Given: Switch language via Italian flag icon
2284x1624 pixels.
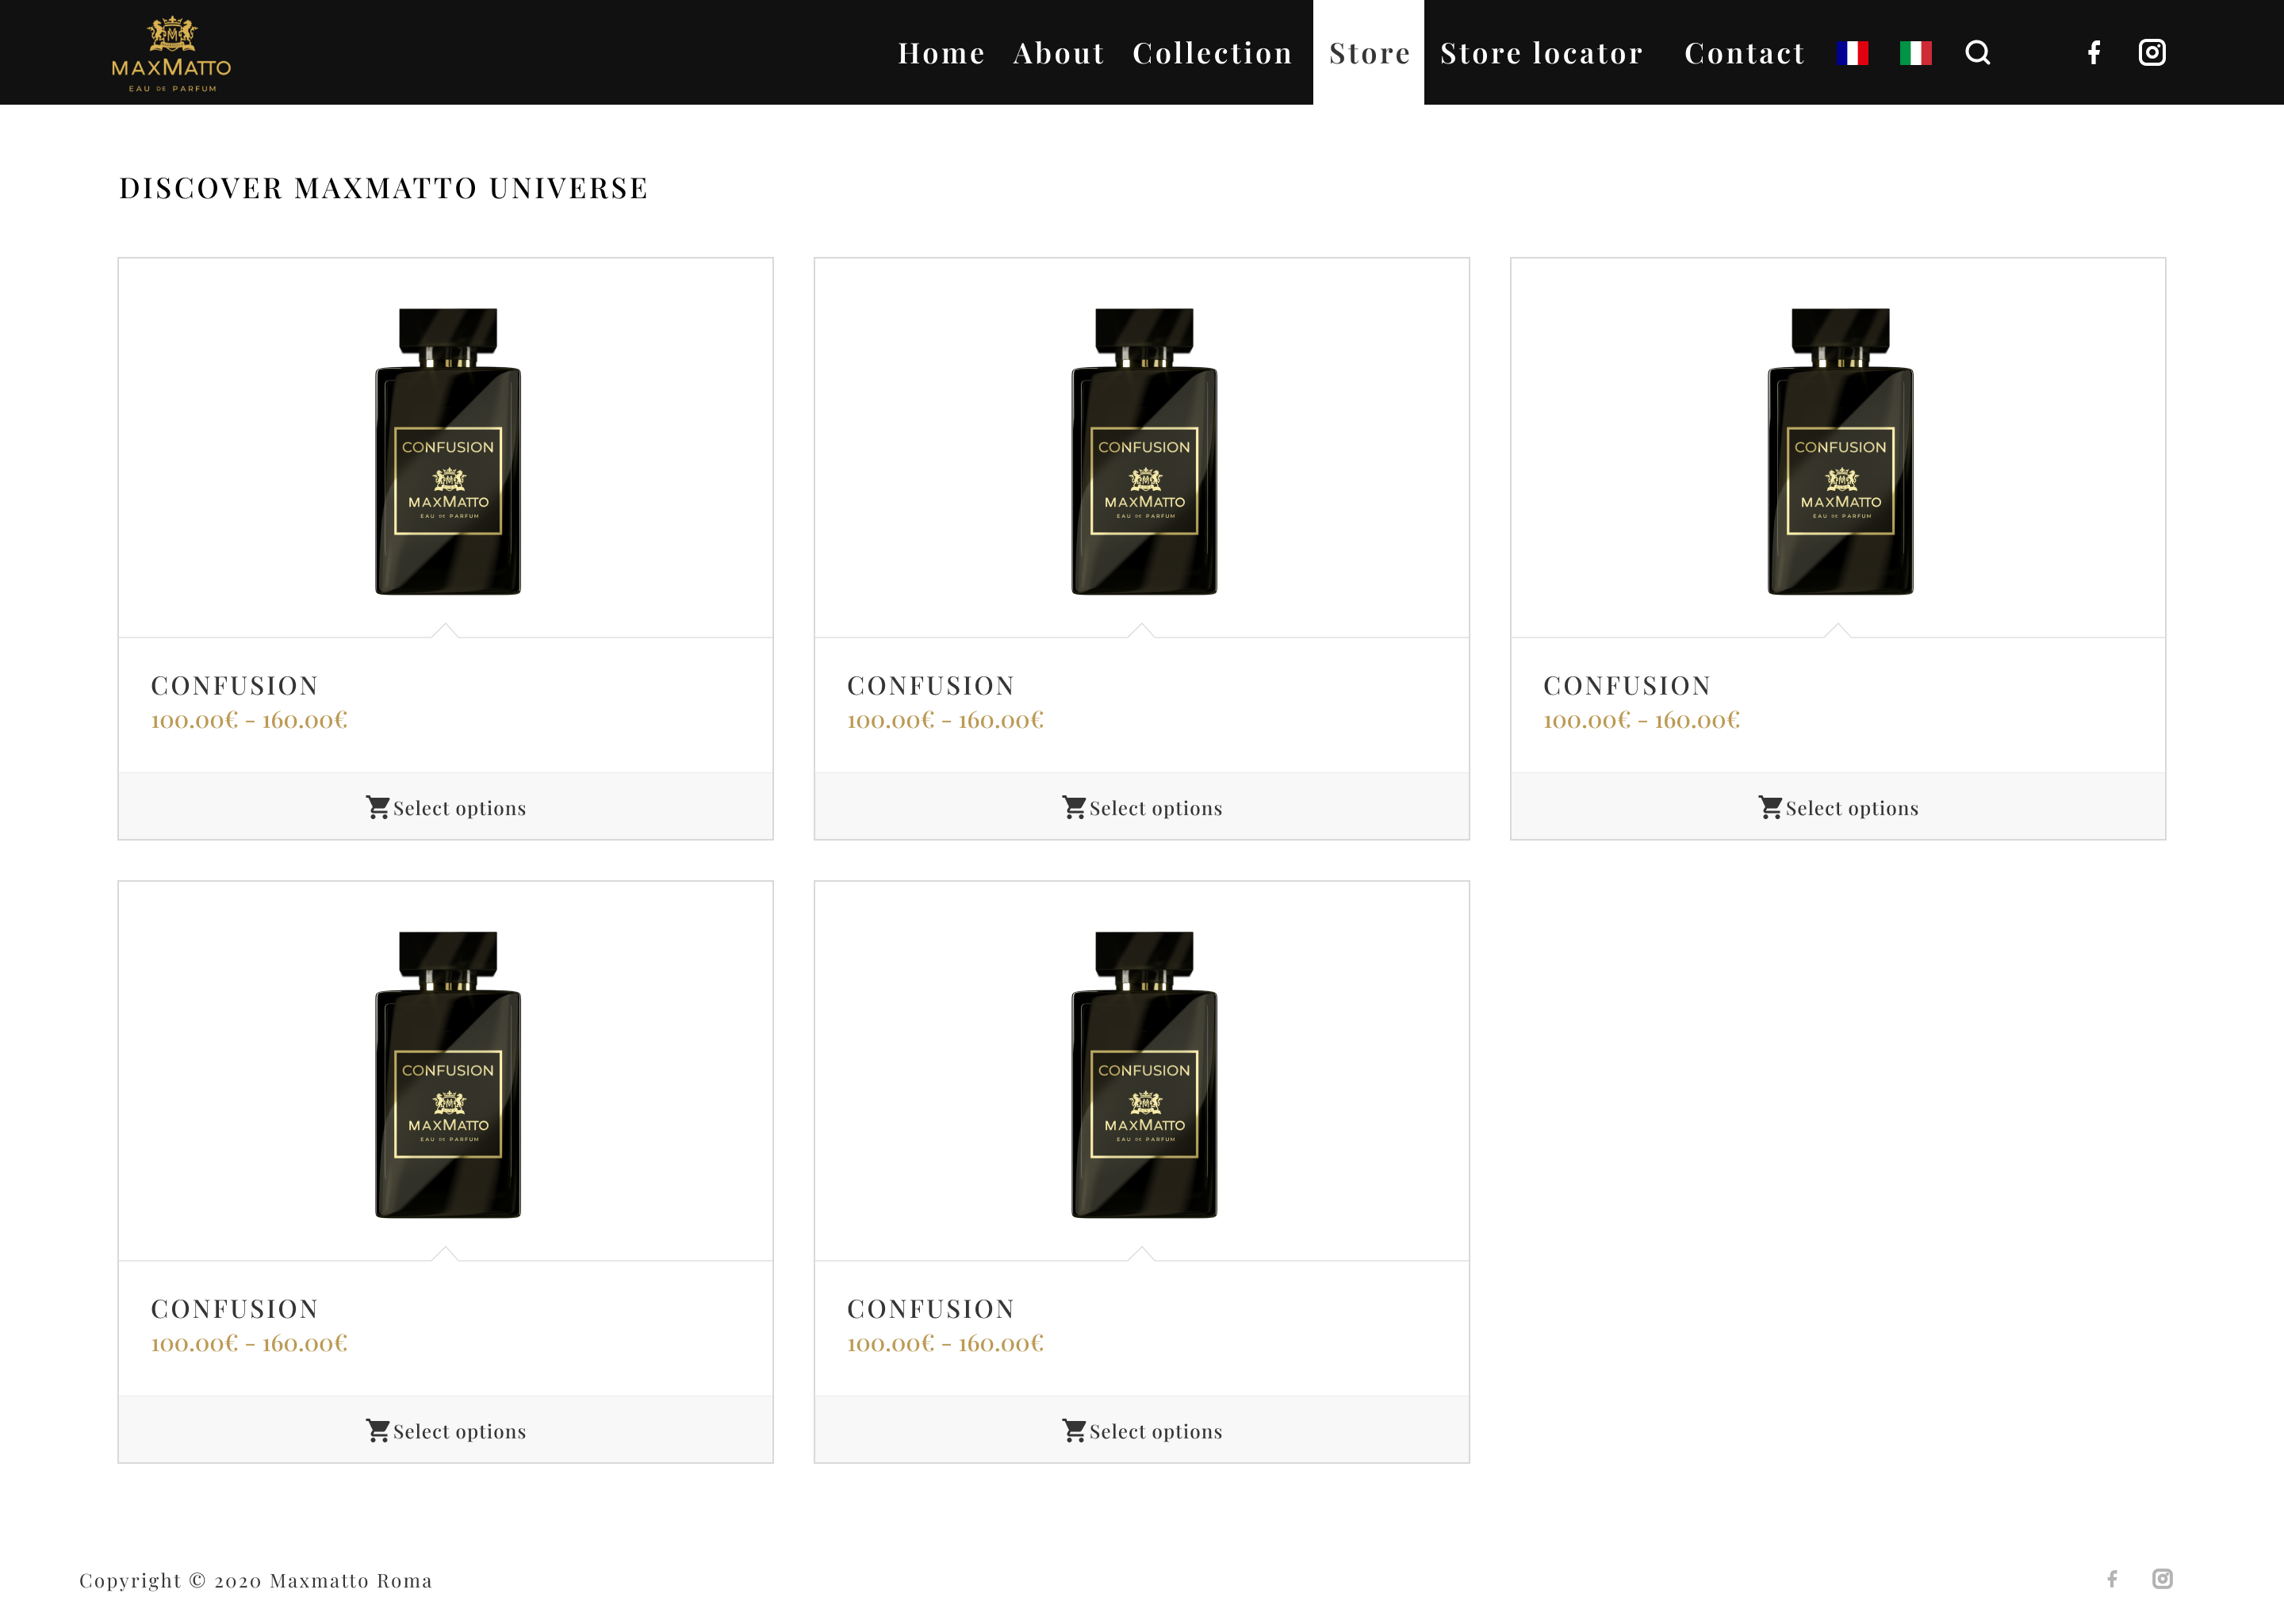Looking at the screenshot, I should [1915, 53].
